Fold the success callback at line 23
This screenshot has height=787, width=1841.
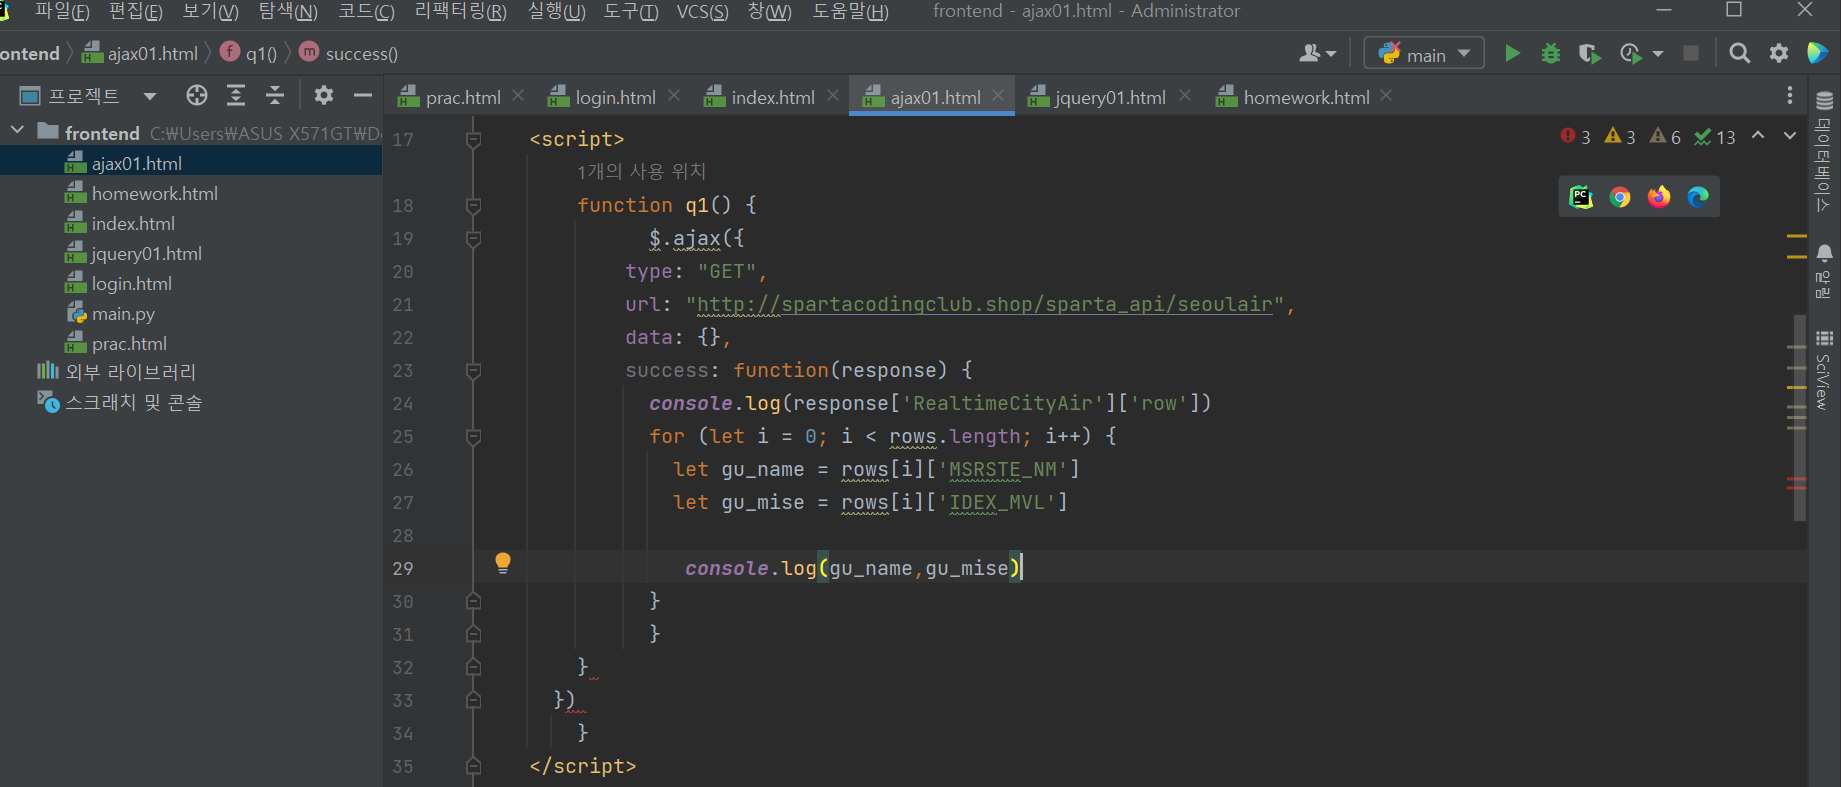pyautogui.click(x=474, y=370)
